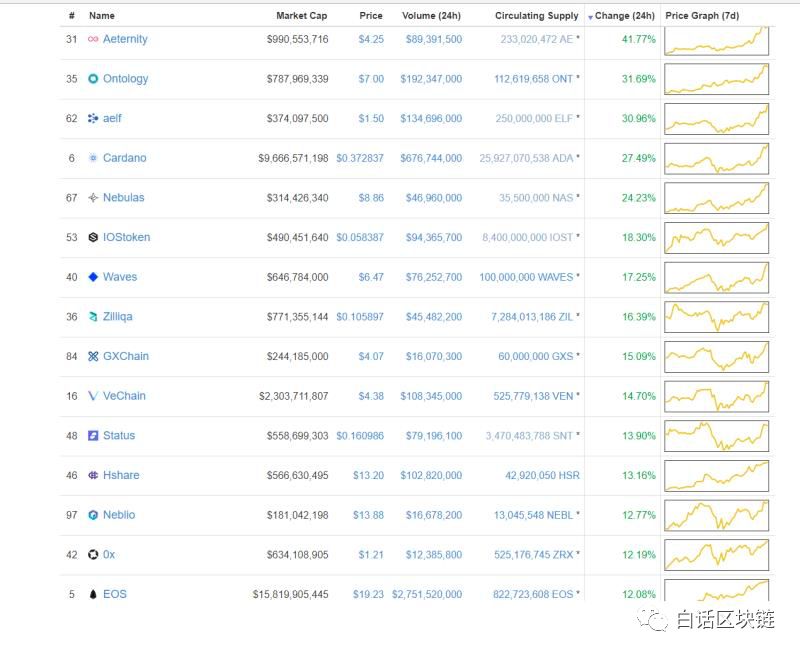Screen dimensions: 800x654
Task: Open the VeChain coin page link
Action: (x=124, y=396)
